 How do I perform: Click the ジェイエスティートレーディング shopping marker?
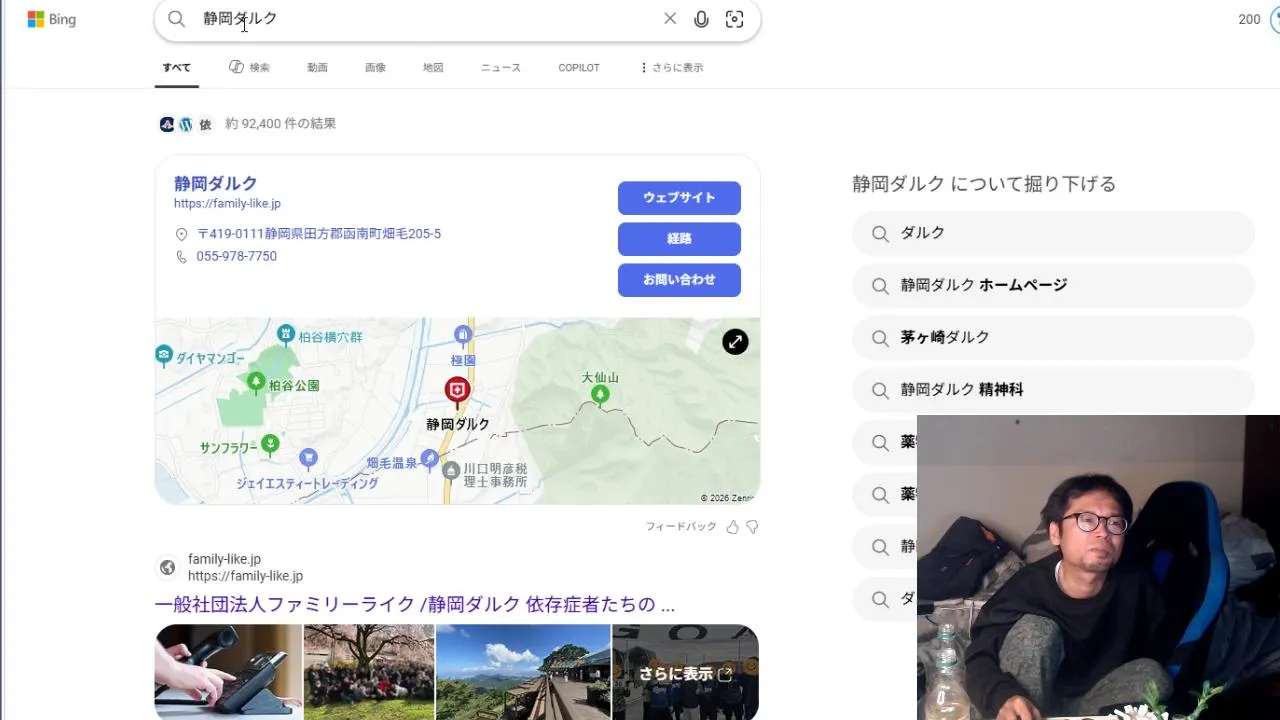click(x=308, y=458)
